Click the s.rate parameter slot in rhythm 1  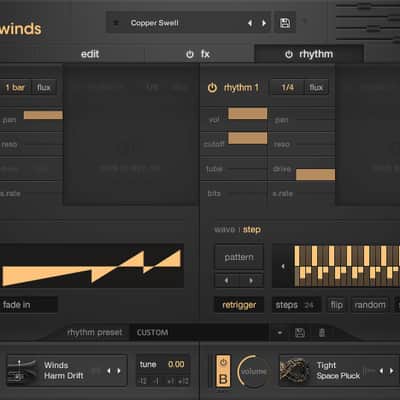pyautogui.click(x=302, y=193)
